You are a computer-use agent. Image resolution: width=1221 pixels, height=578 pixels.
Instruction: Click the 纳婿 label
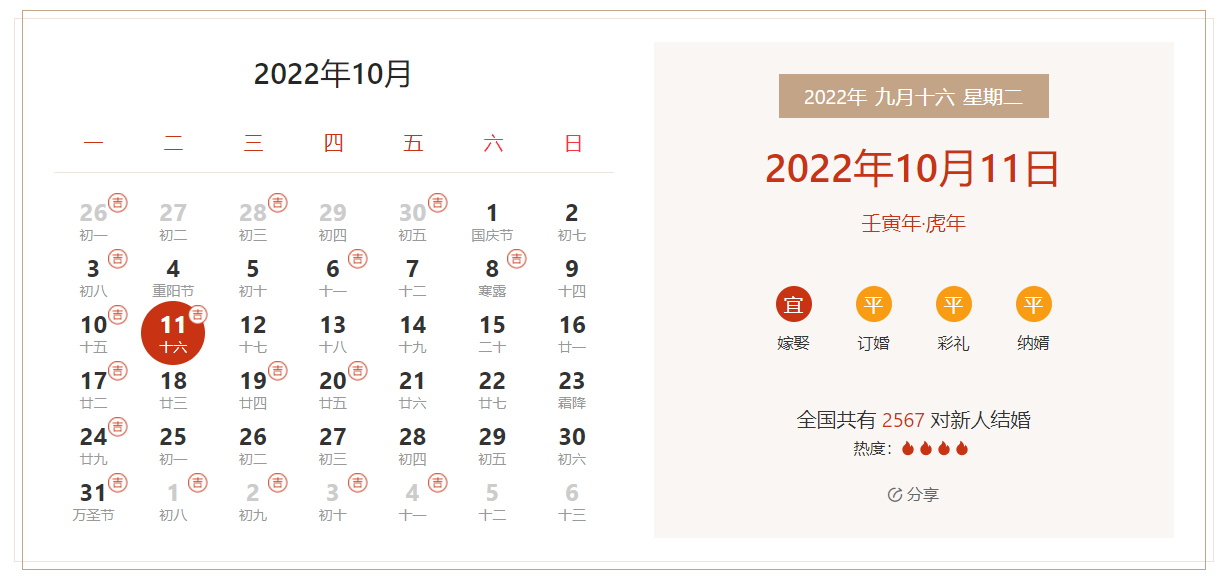(1034, 343)
